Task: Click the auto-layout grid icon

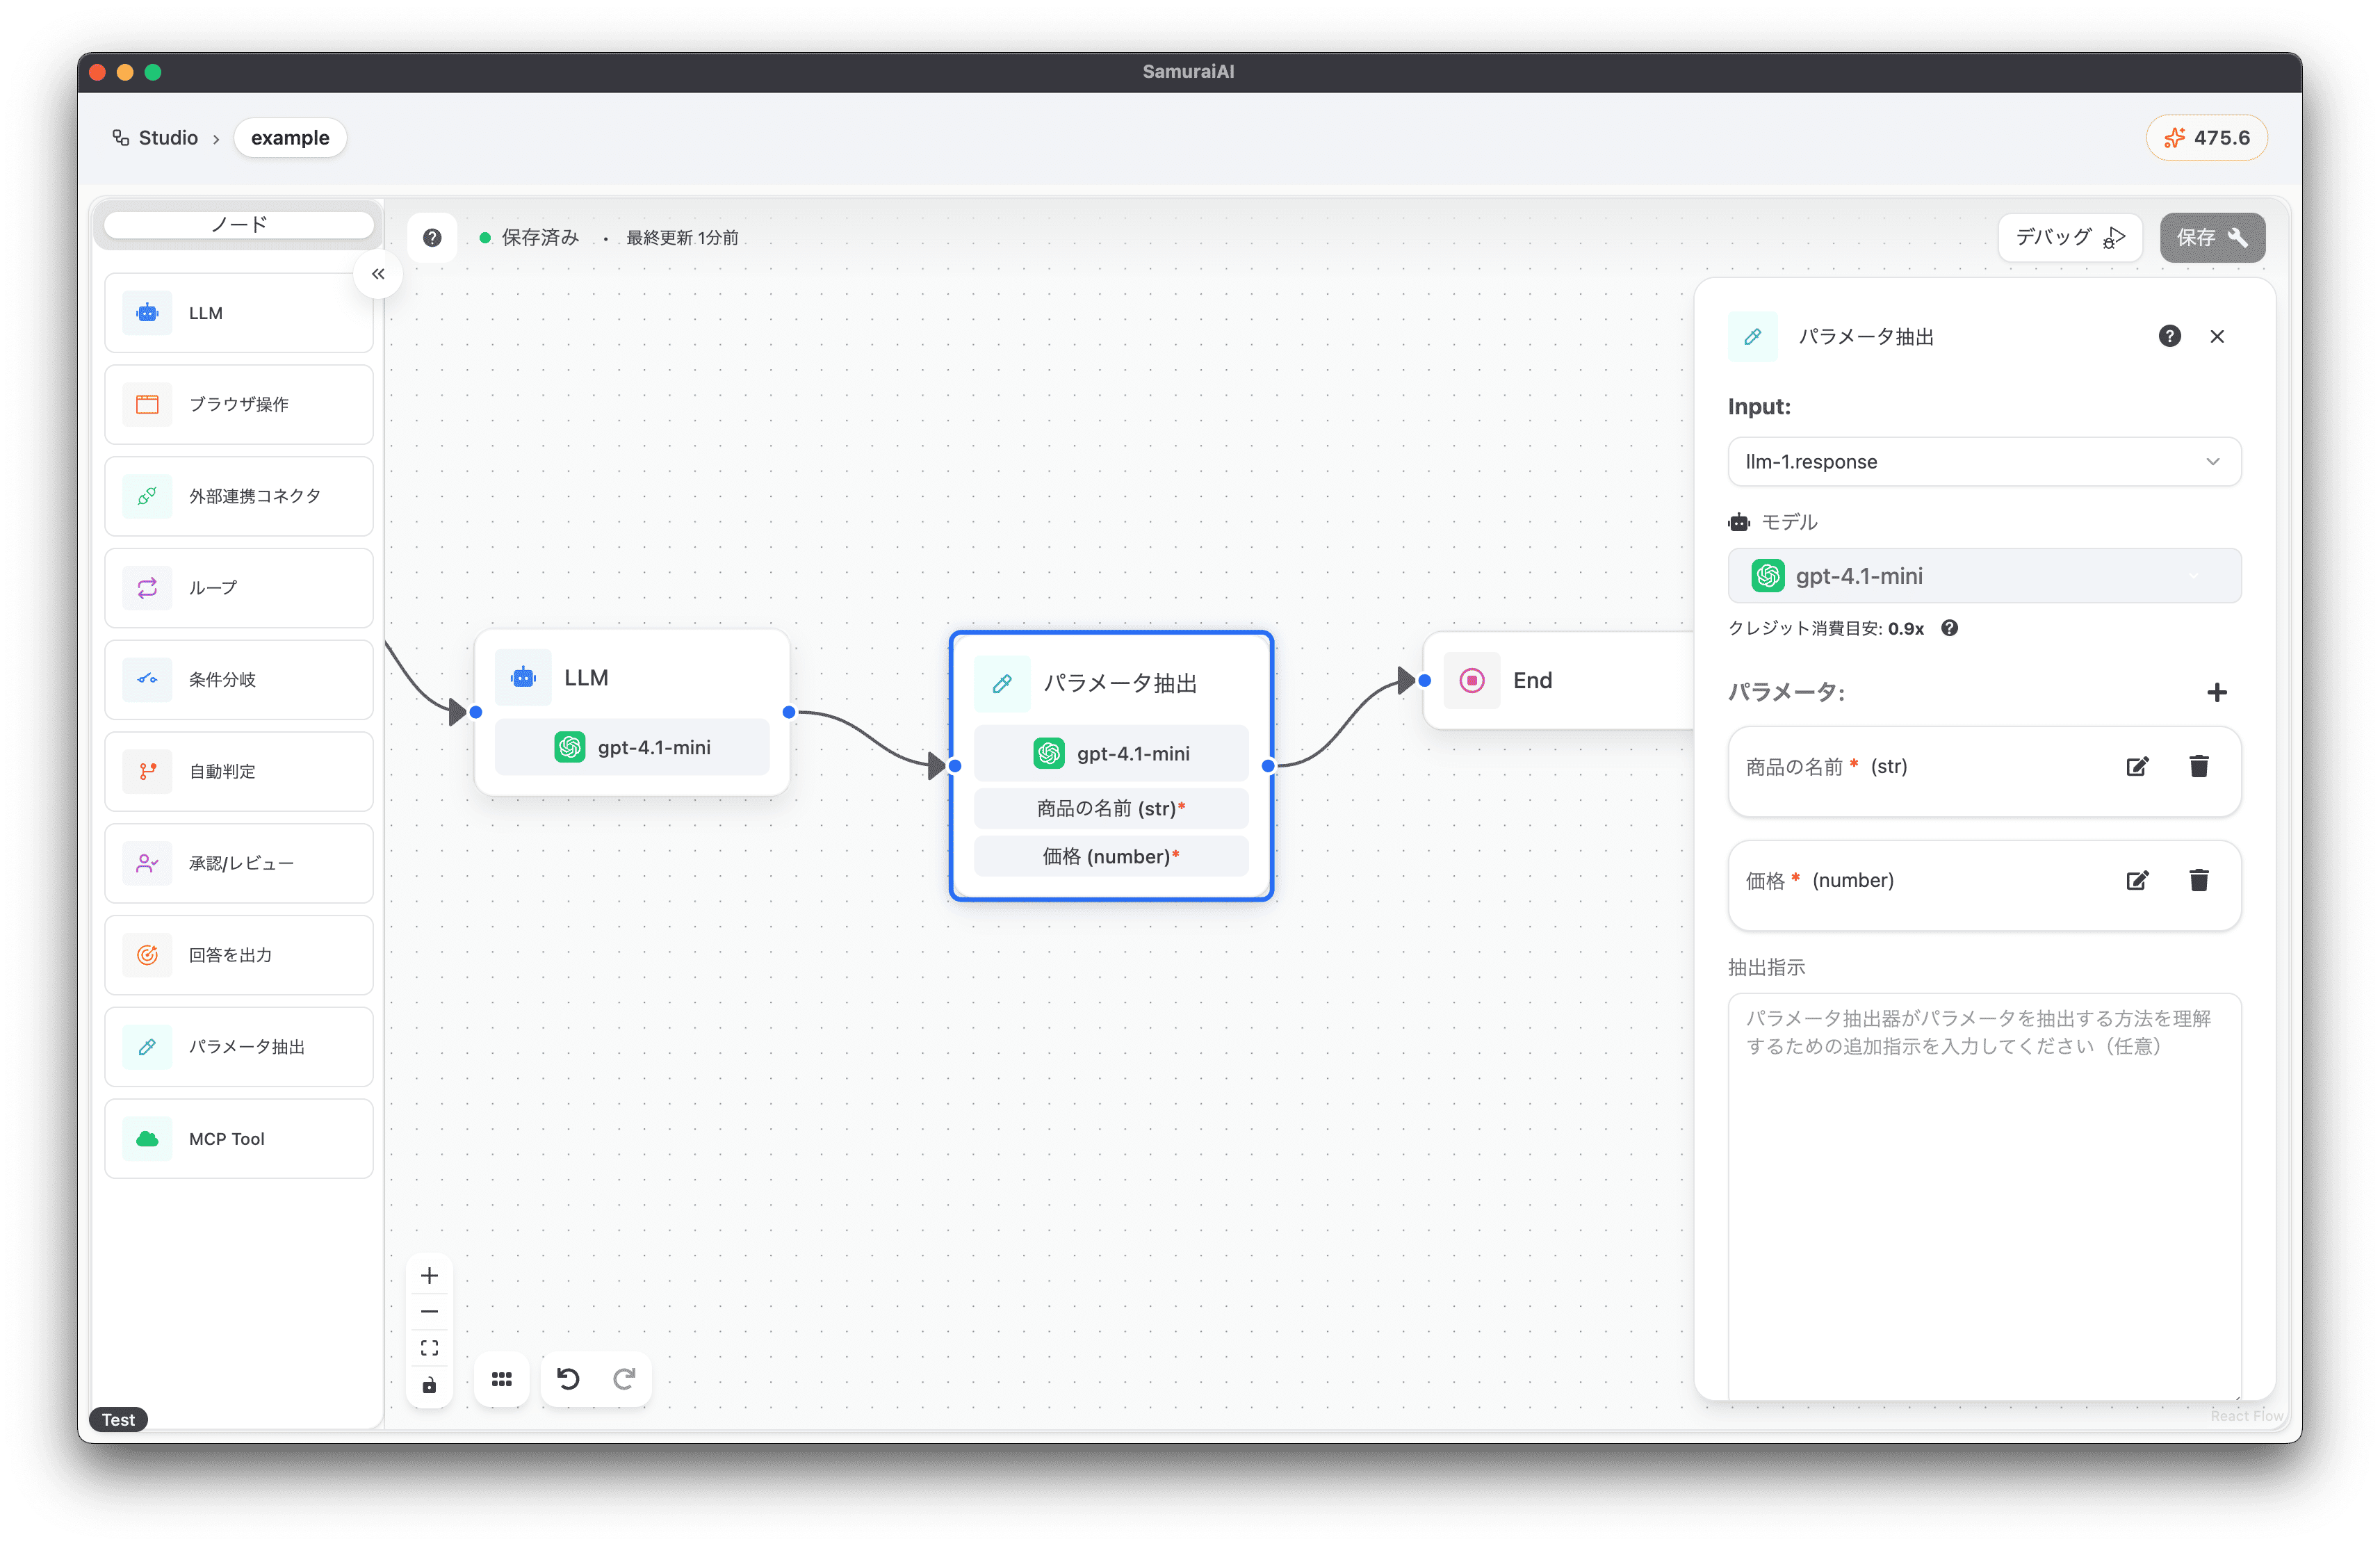Action: (x=502, y=1379)
